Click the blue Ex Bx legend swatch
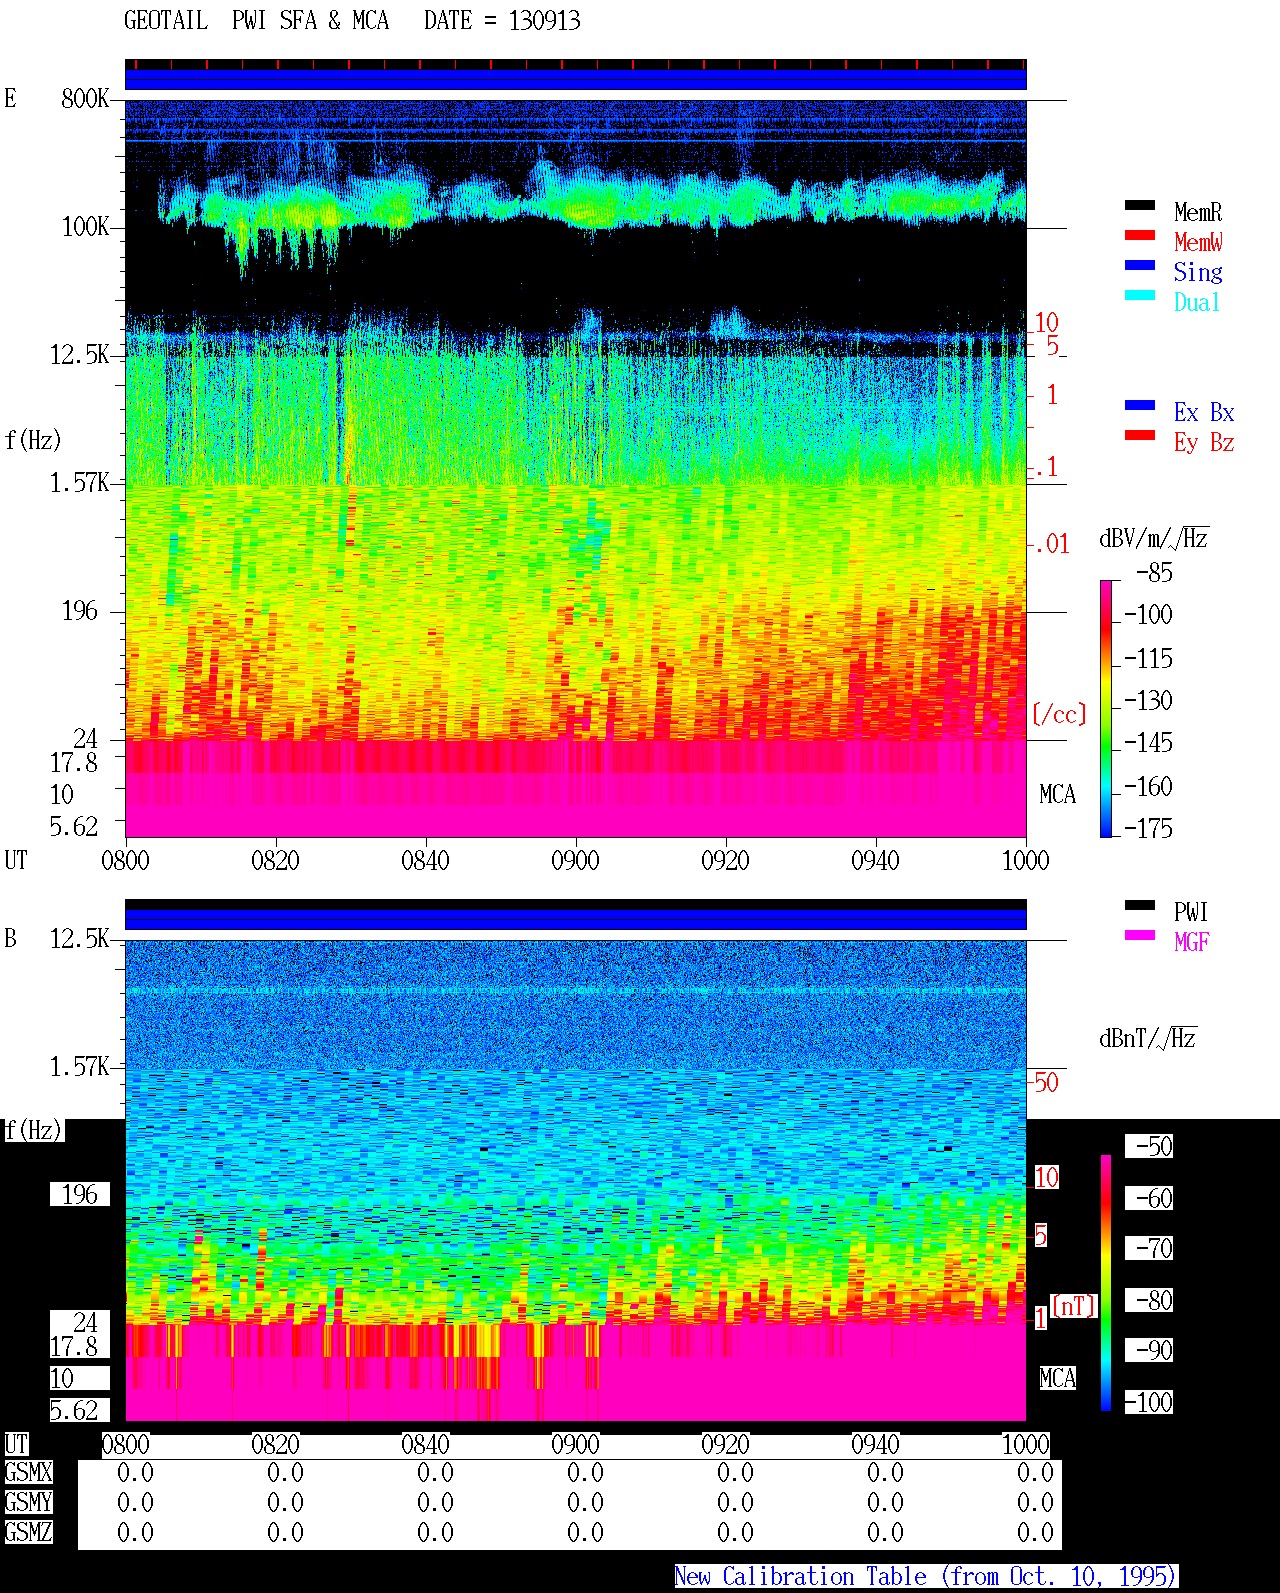This screenshot has height=1593, width=1280. [1139, 406]
